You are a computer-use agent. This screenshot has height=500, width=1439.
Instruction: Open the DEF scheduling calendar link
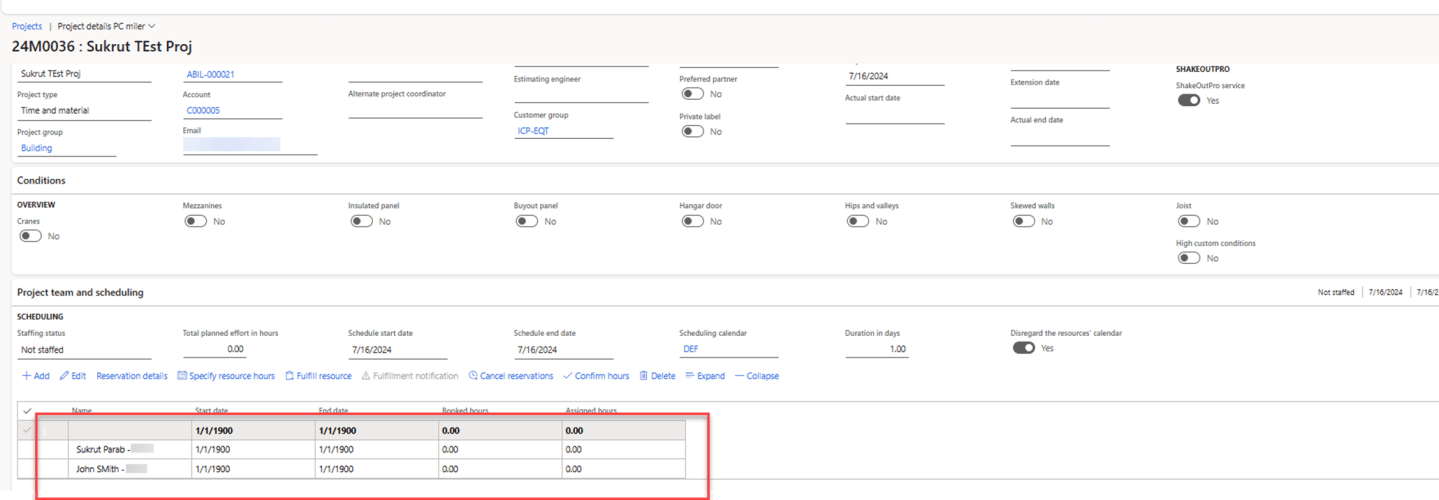click(691, 349)
